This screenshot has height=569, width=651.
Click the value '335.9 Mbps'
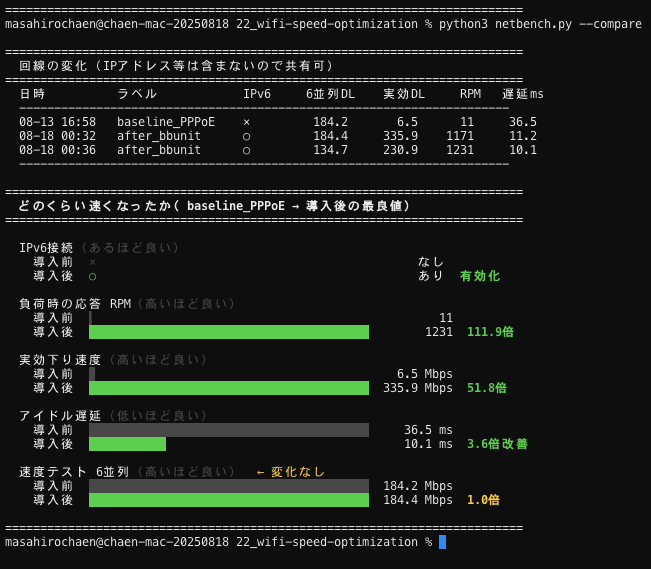click(418, 388)
